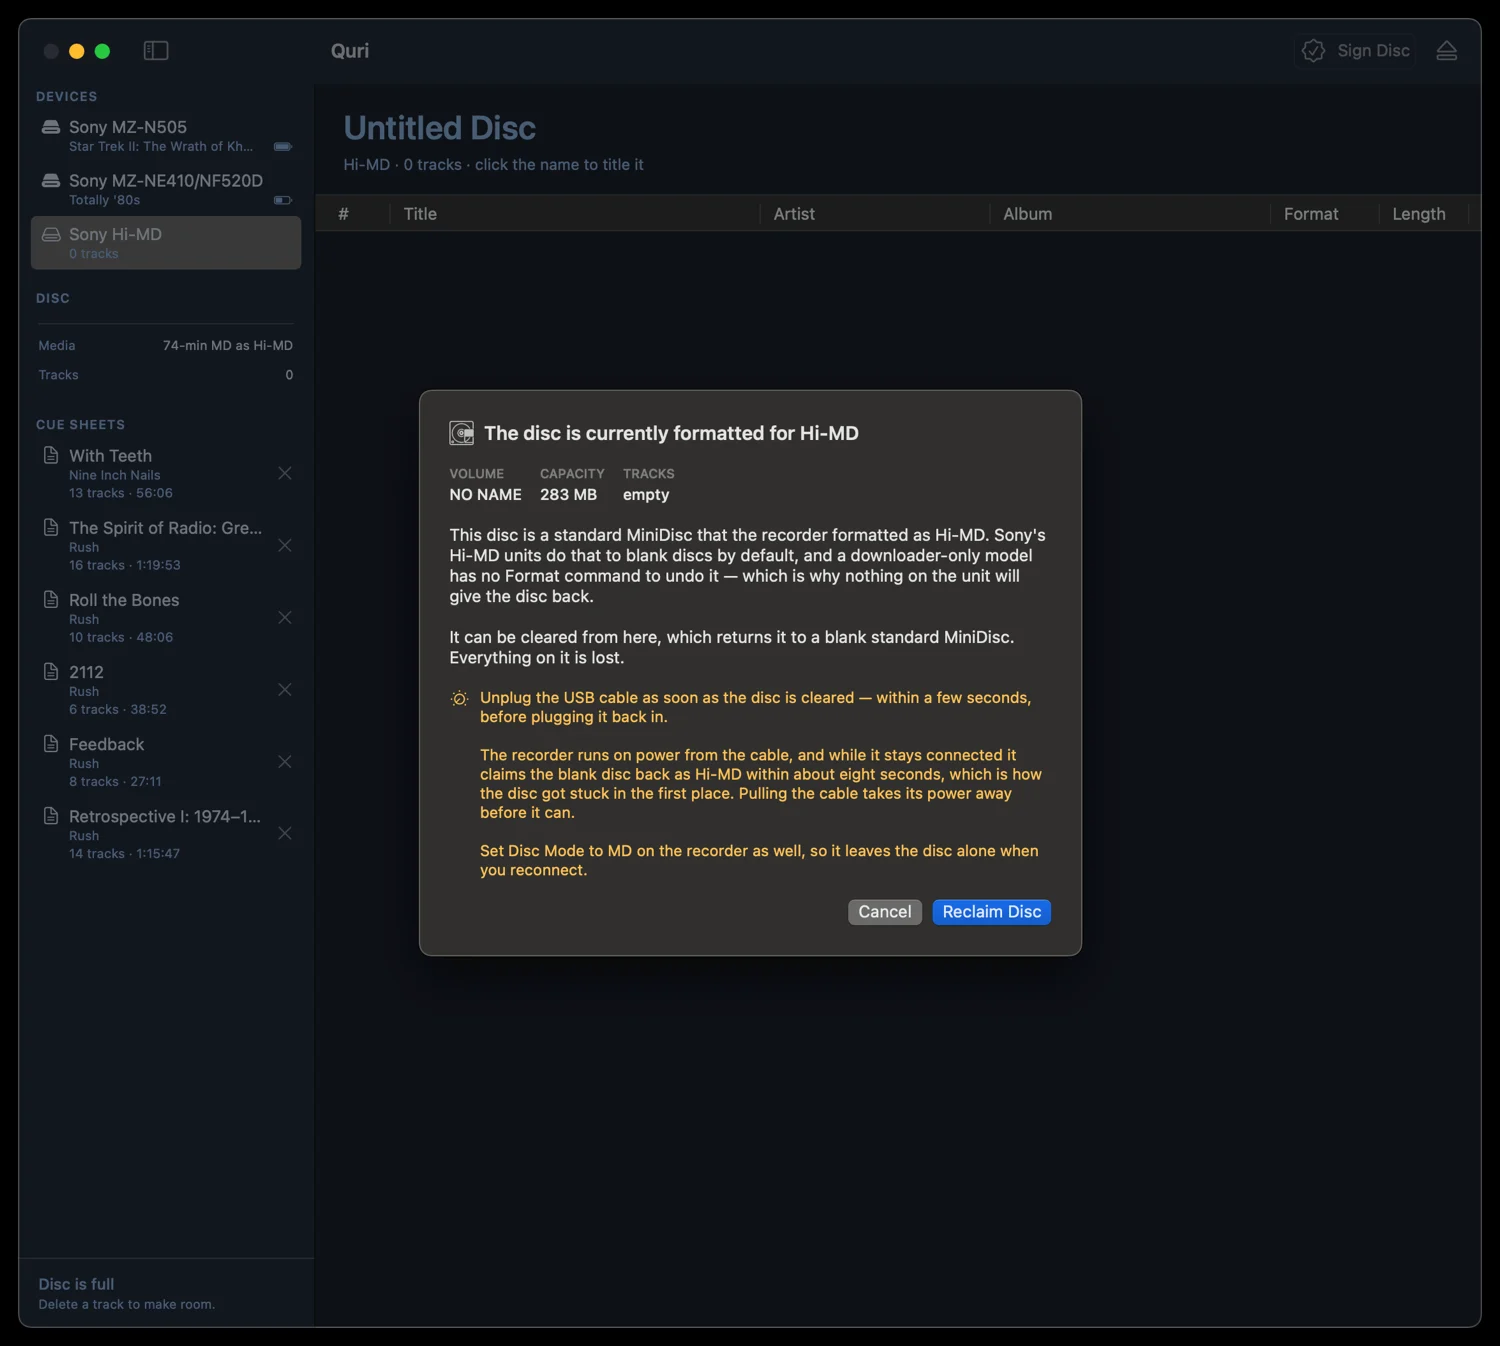Remove The Spirit of Radio cue sheet
1500x1346 pixels.
pyautogui.click(x=285, y=545)
